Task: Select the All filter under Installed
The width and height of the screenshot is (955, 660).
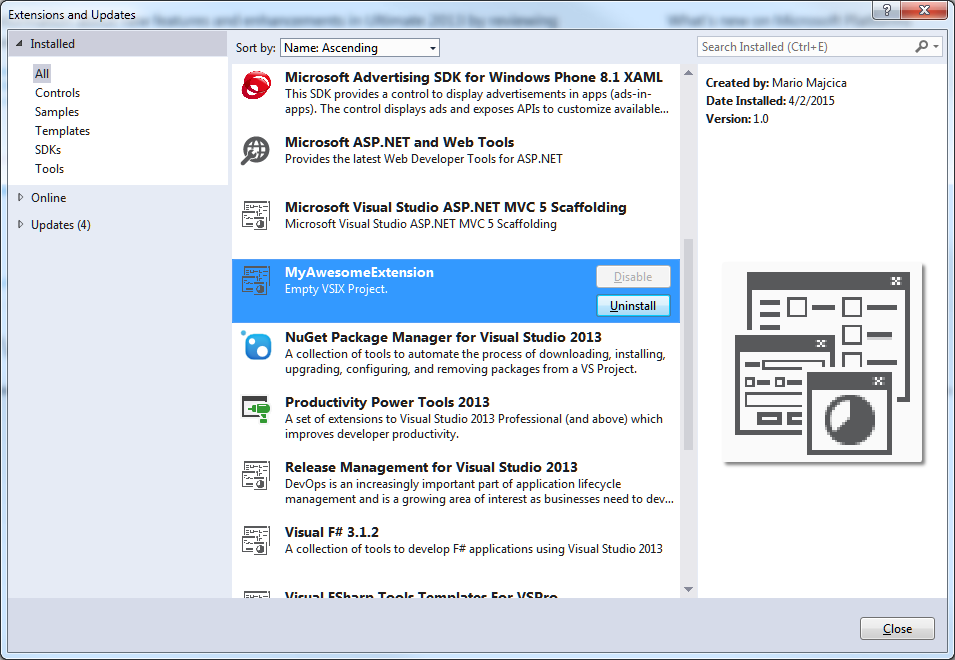Action: pyautogui.click(x=42, y=74)
